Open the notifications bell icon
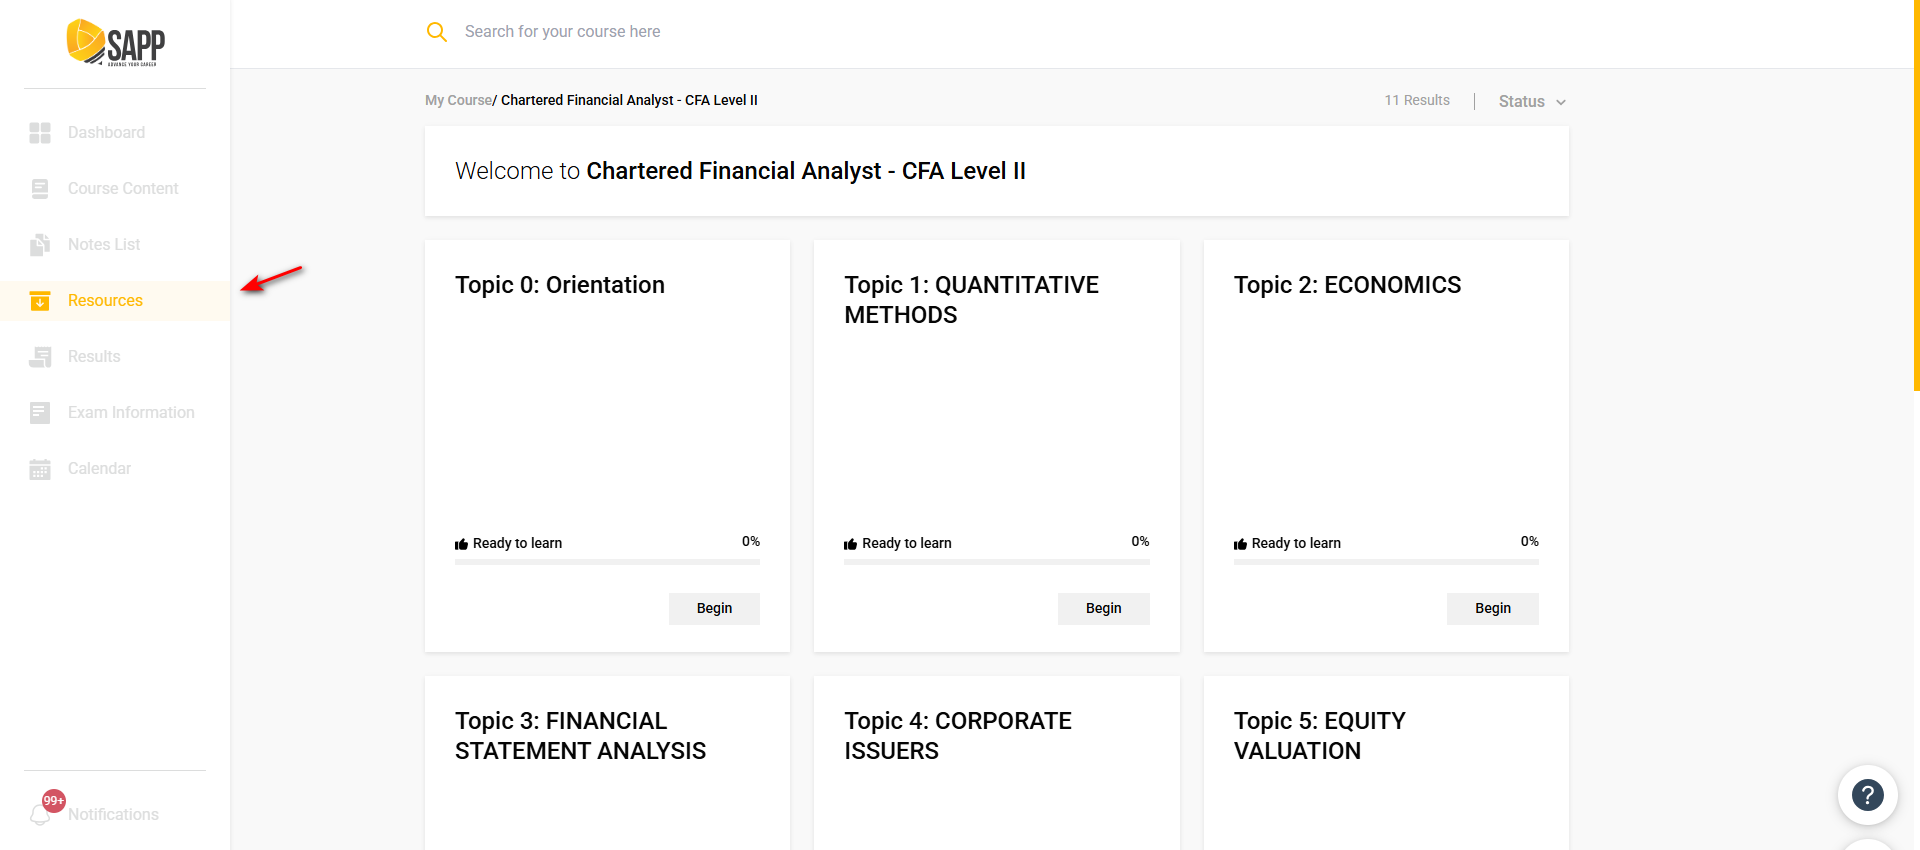 click(x=41, y=814)
